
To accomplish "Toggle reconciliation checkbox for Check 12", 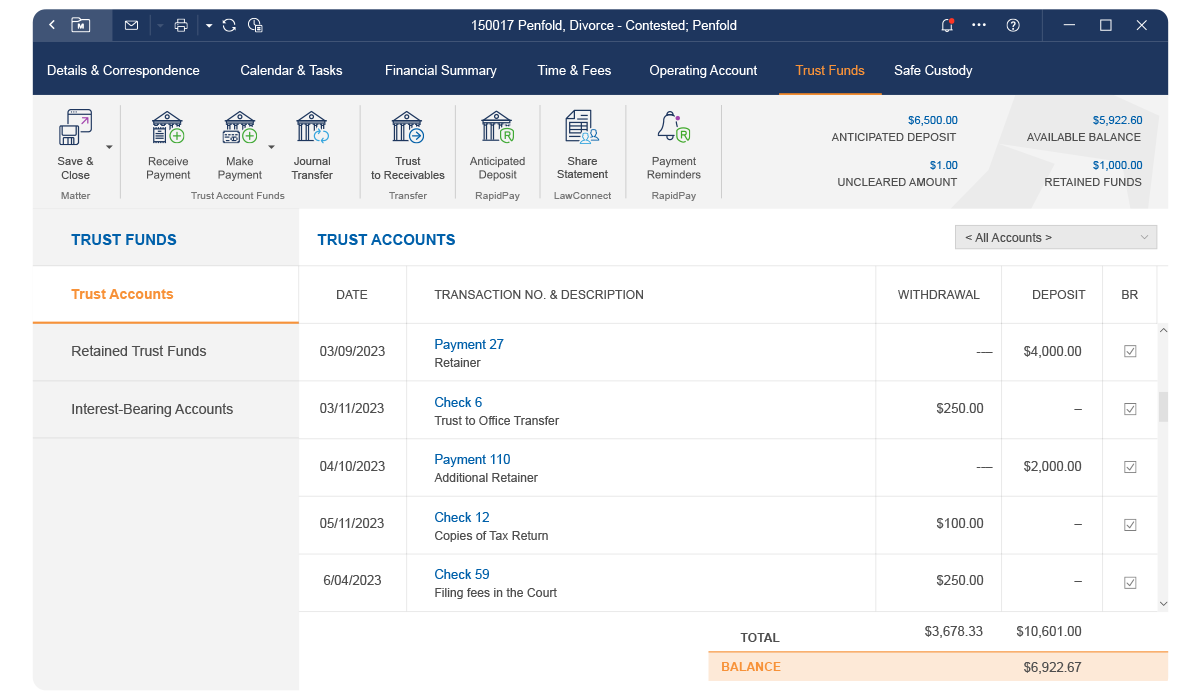I will 1130,524.
